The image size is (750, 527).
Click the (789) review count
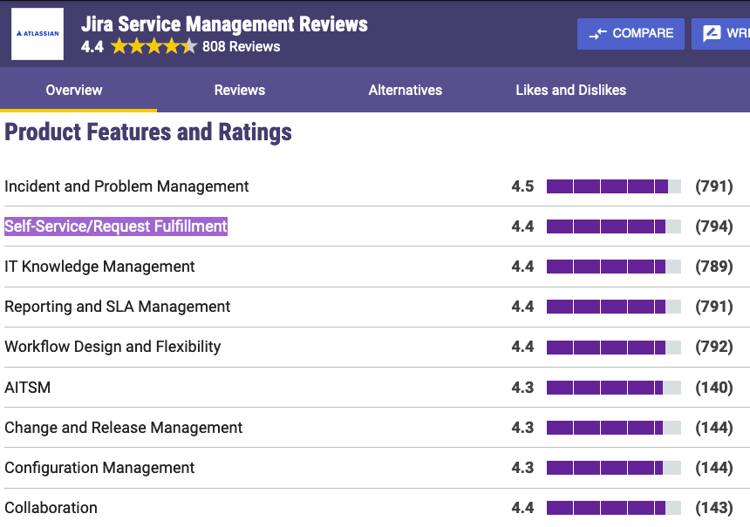714,266
